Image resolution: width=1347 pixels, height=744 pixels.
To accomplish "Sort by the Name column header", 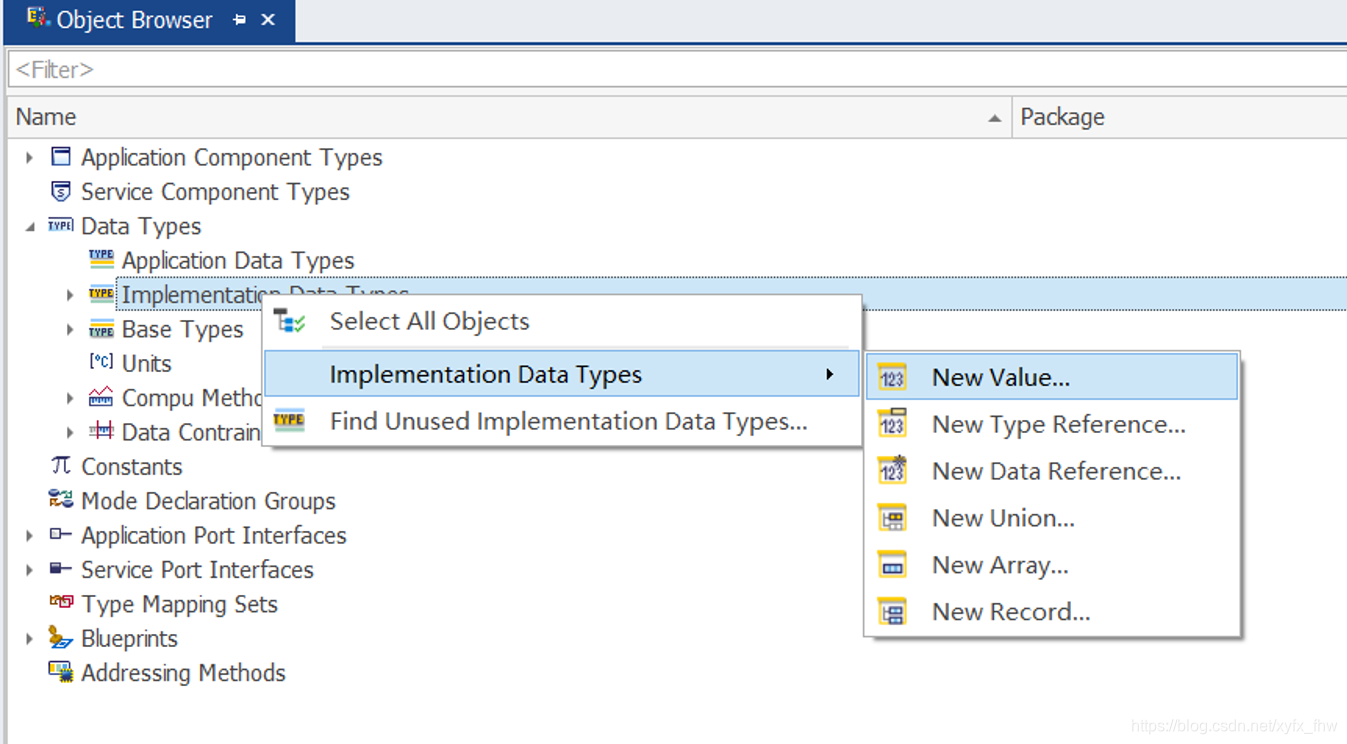I will 509,117.
